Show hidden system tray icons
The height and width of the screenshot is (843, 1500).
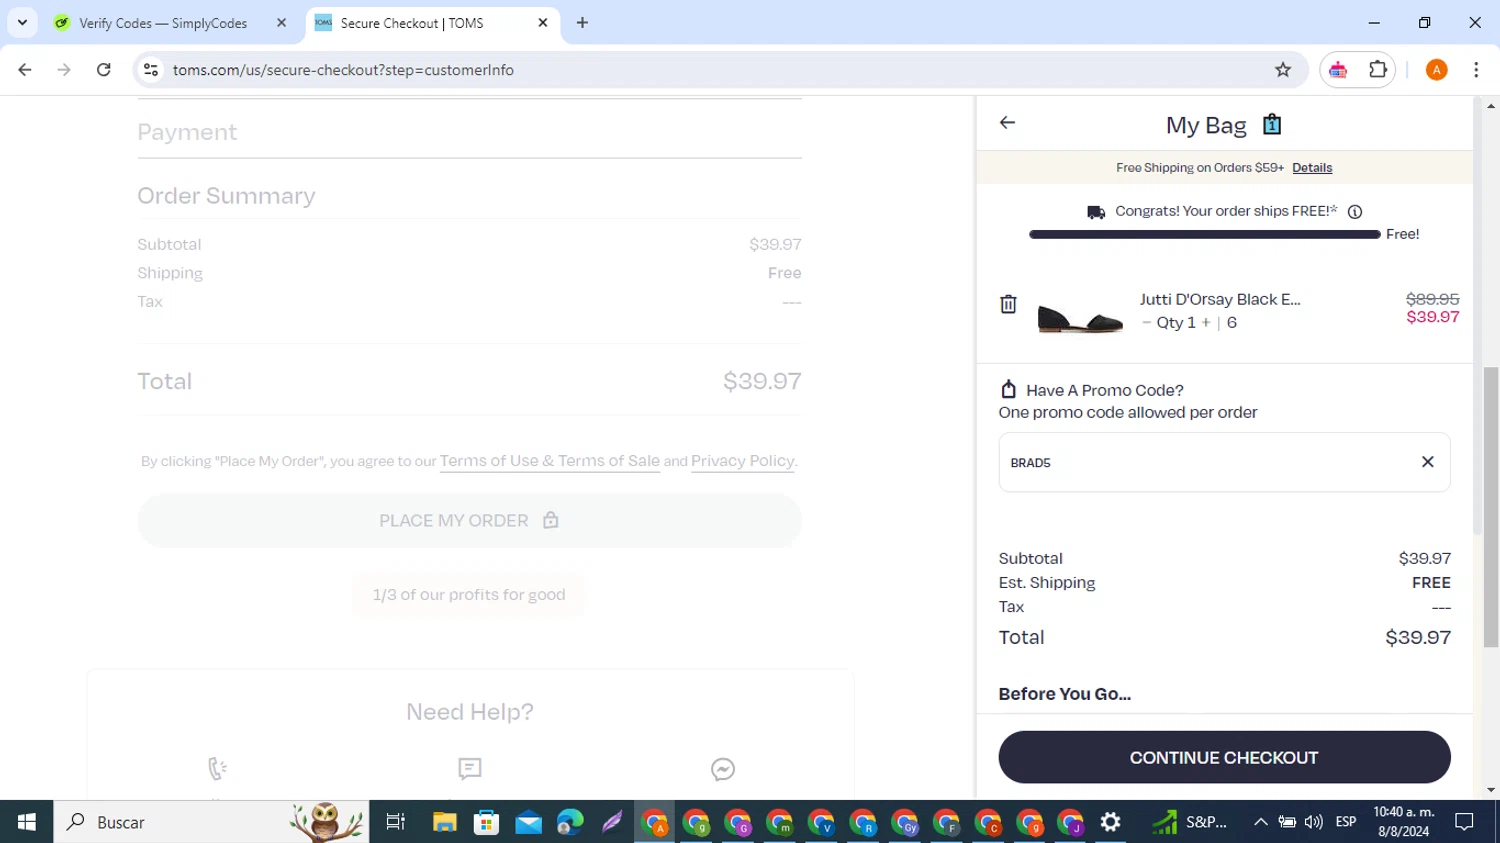[x=1261, y=822]
